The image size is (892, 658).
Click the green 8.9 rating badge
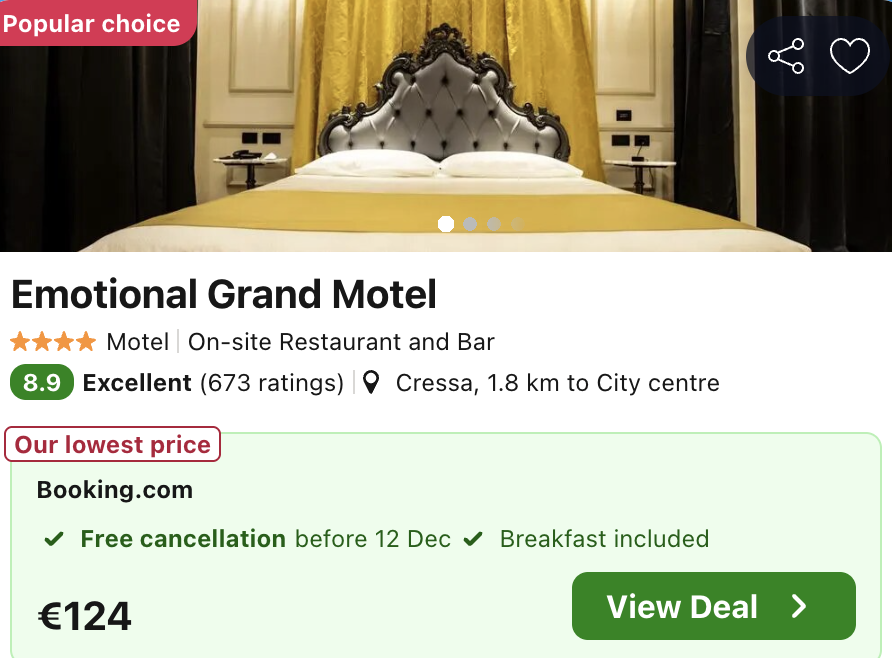pos(42,382)
